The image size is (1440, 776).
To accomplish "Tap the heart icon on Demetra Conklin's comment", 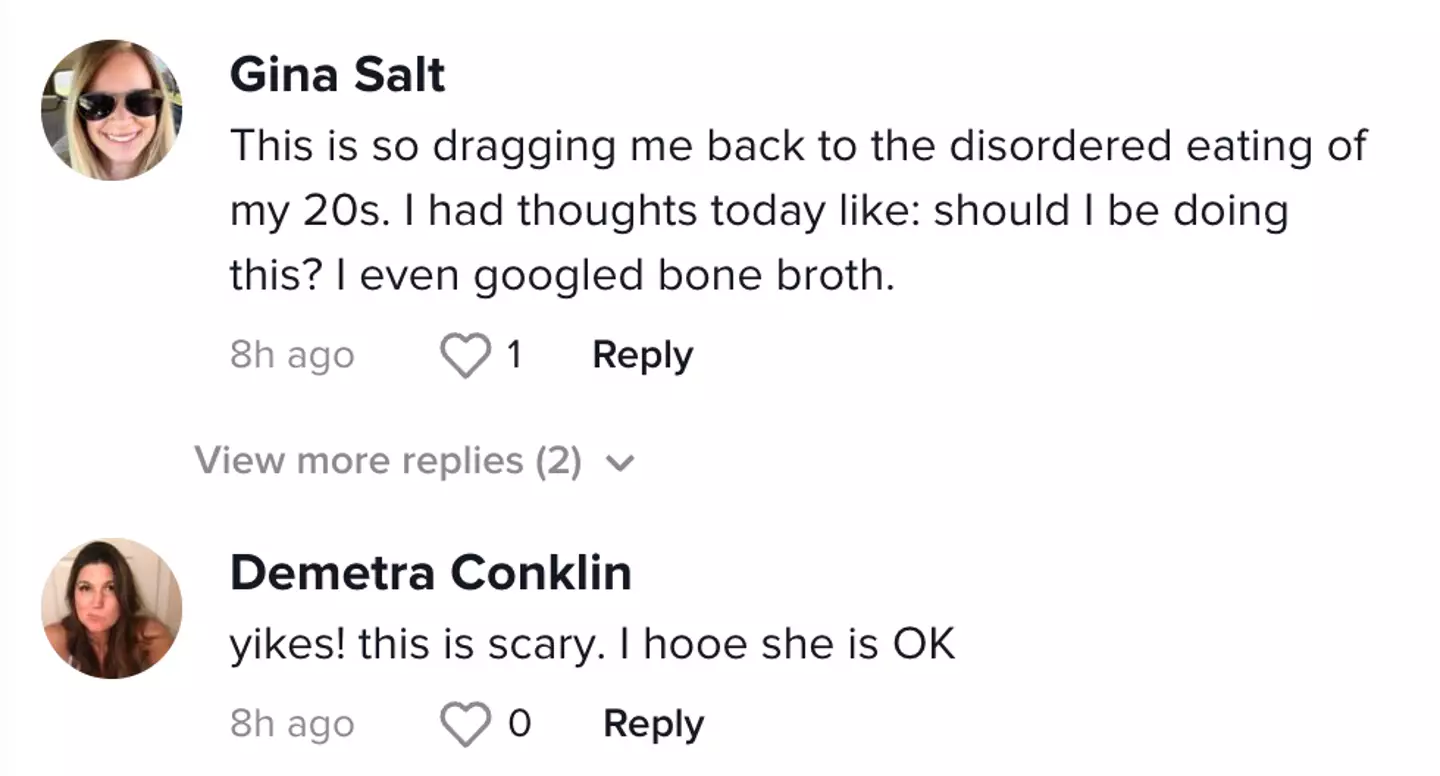I will click(x=465, y=723).
